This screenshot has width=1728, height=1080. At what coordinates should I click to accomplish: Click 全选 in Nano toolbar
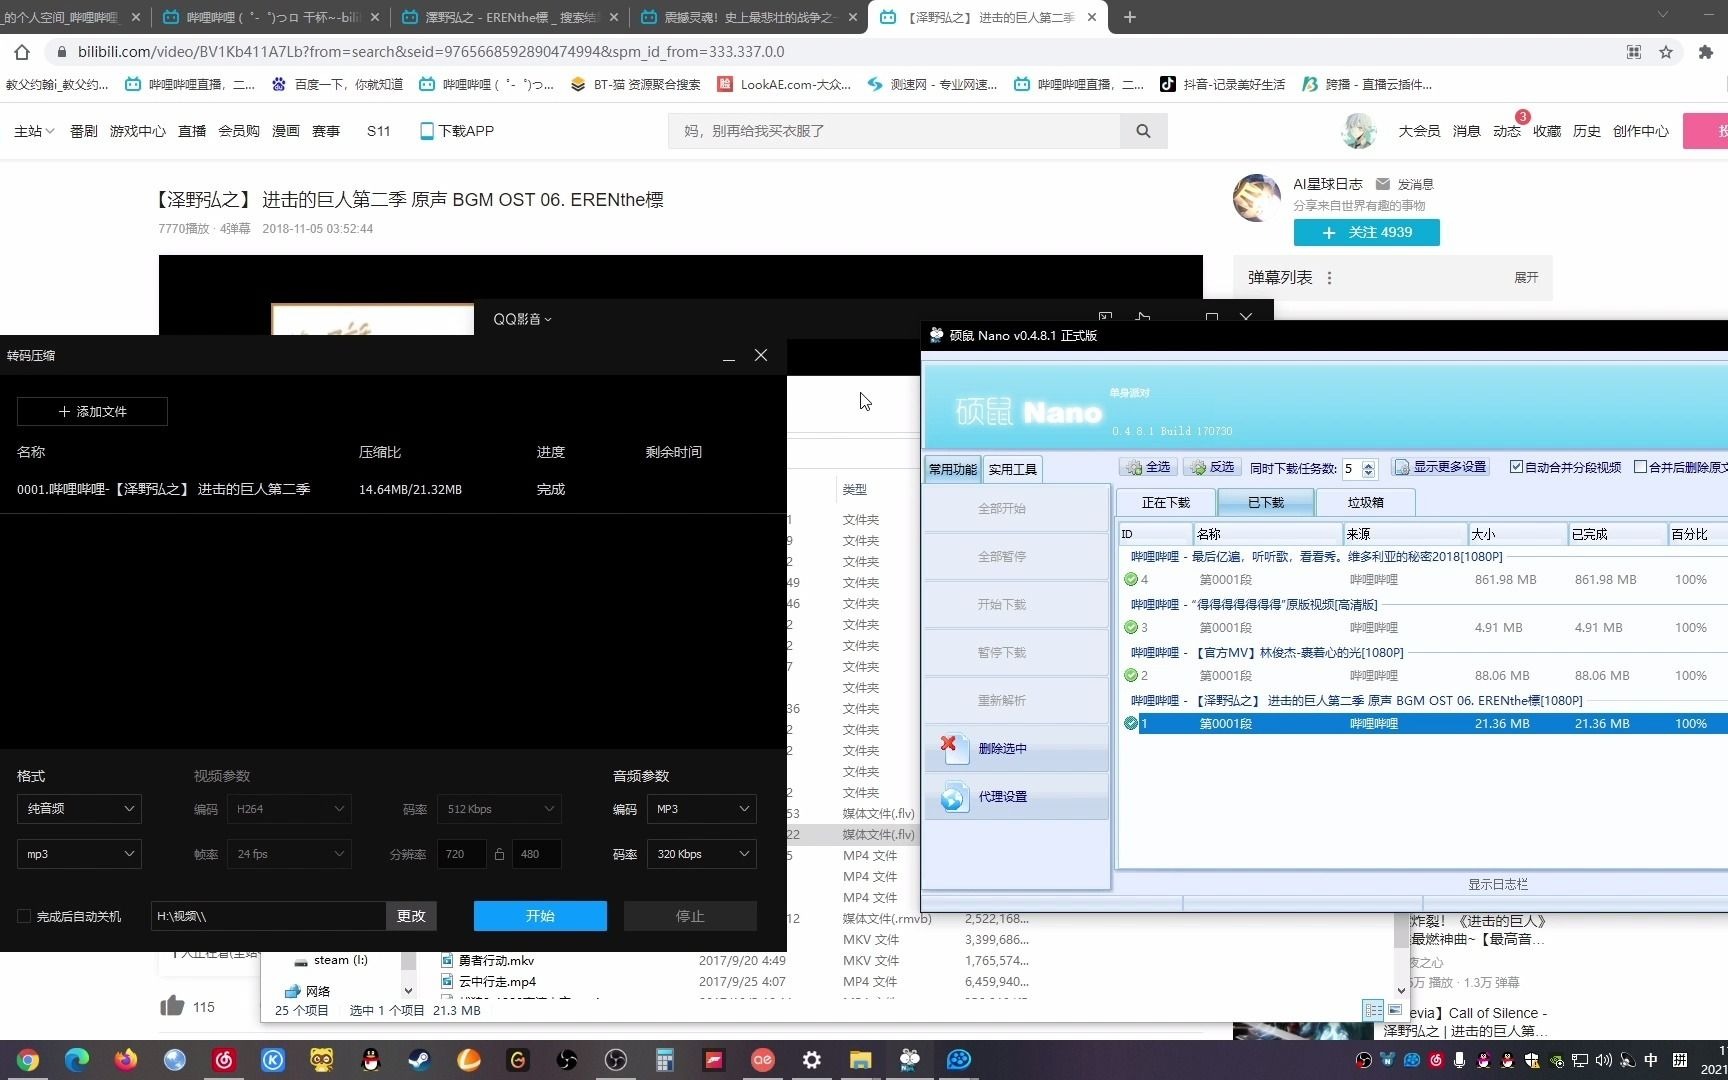tap(1147, 467)
